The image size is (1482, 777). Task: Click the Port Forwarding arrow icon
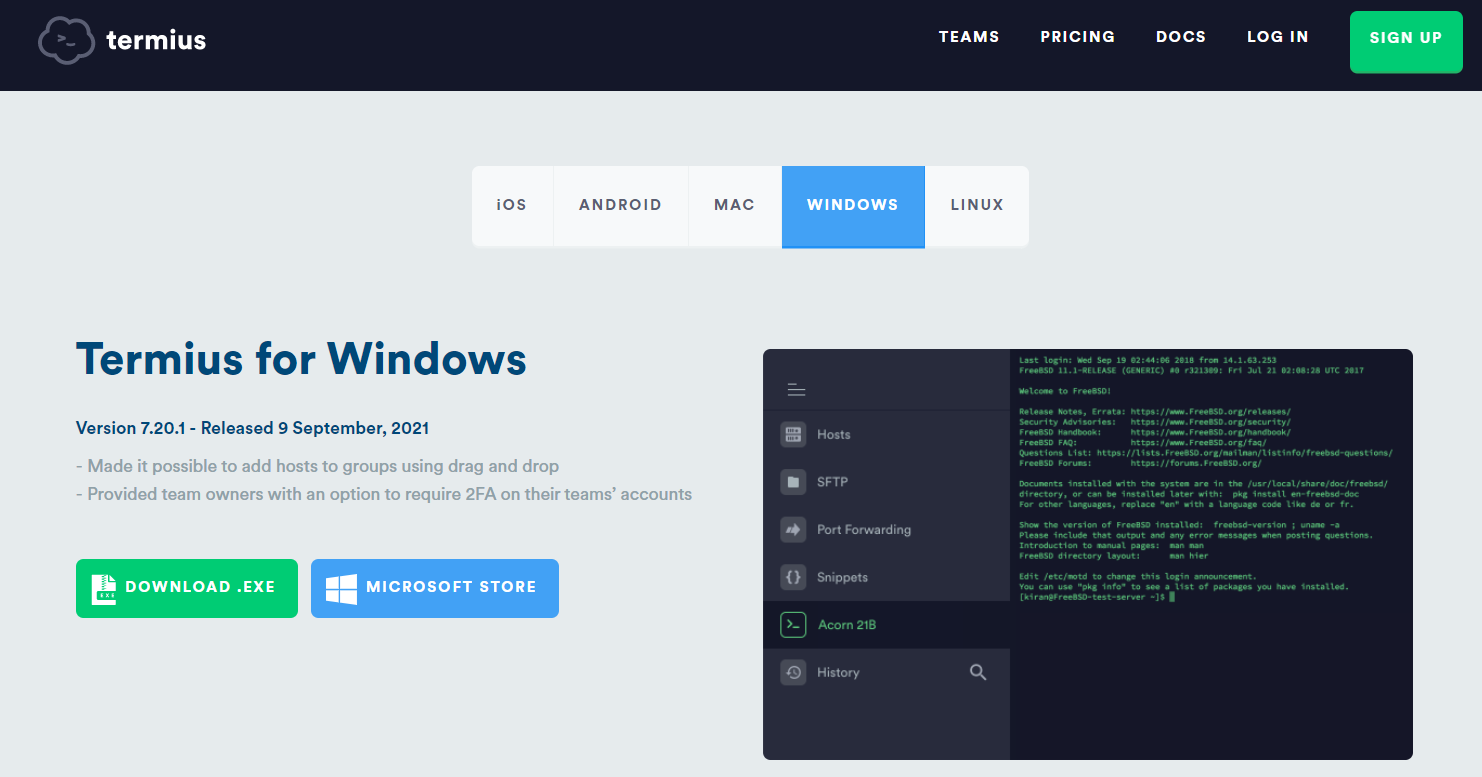793,529
